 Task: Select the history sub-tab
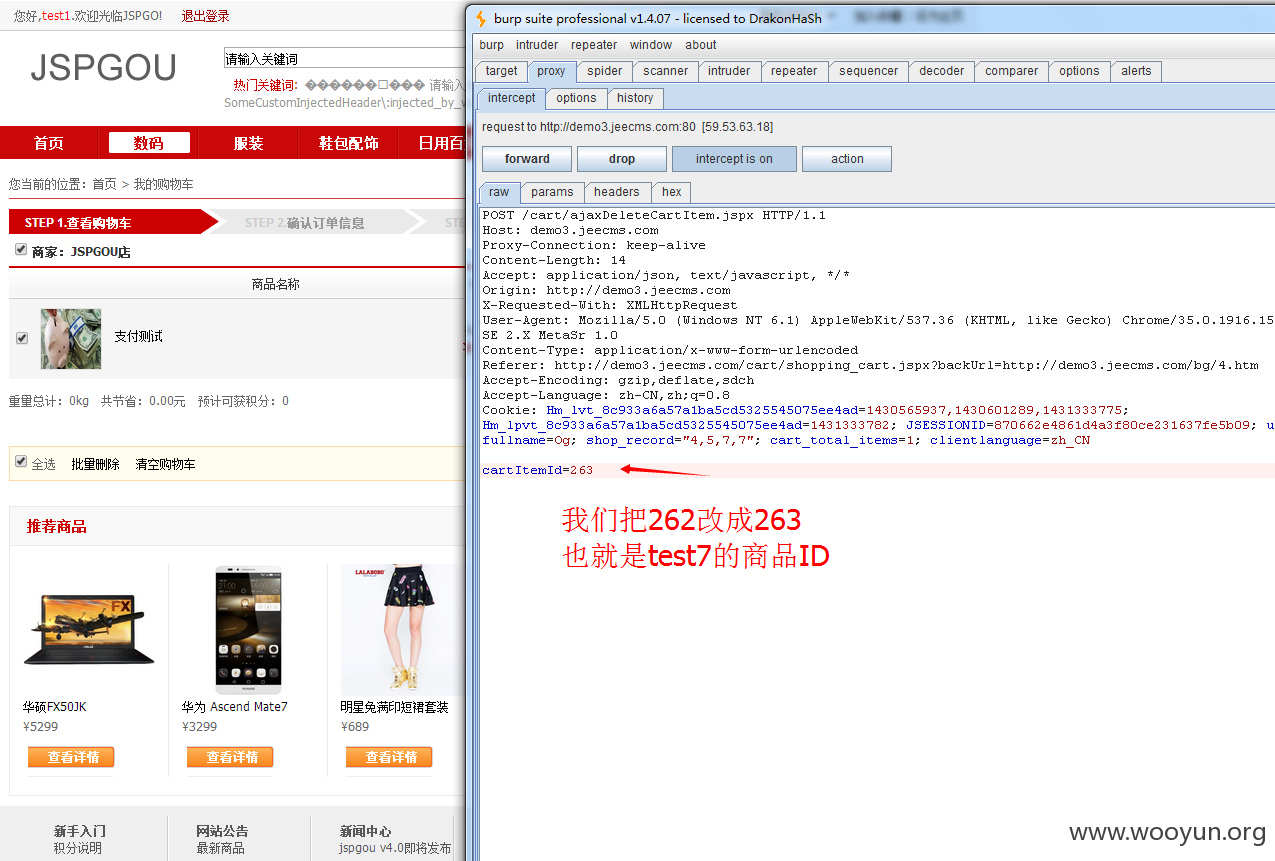[635, 98]
